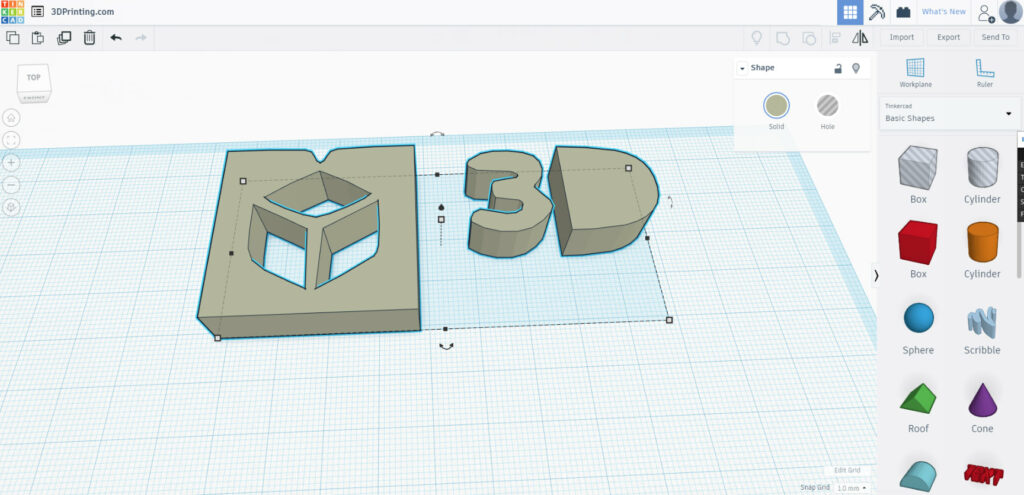Activate the Ruler tool
The image size is (1024, 495).
pyautogui.click(x=984, y=72)
